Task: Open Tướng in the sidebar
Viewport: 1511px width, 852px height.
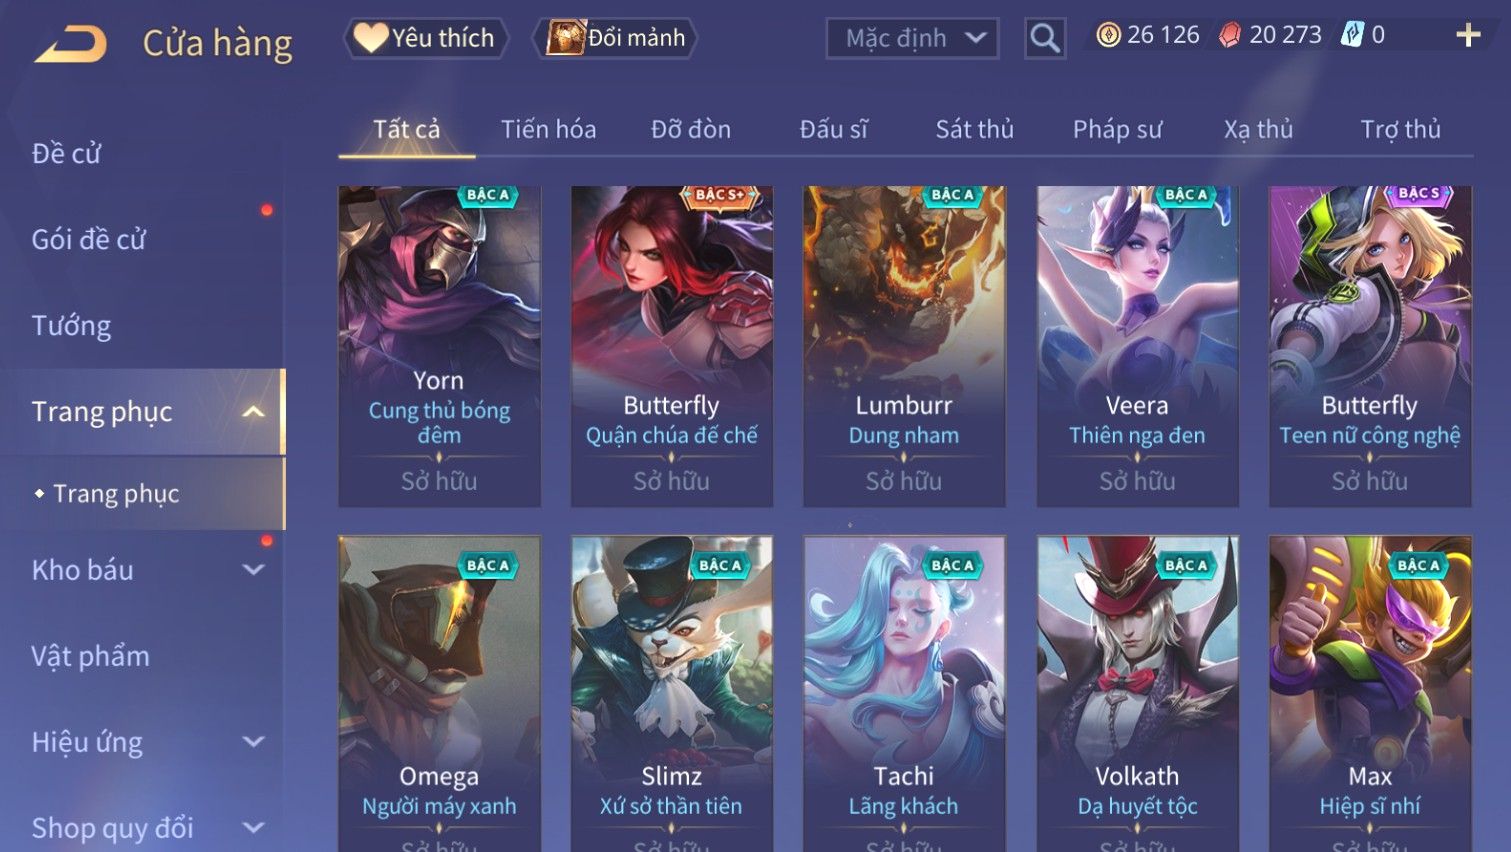Action: (71, 326)
